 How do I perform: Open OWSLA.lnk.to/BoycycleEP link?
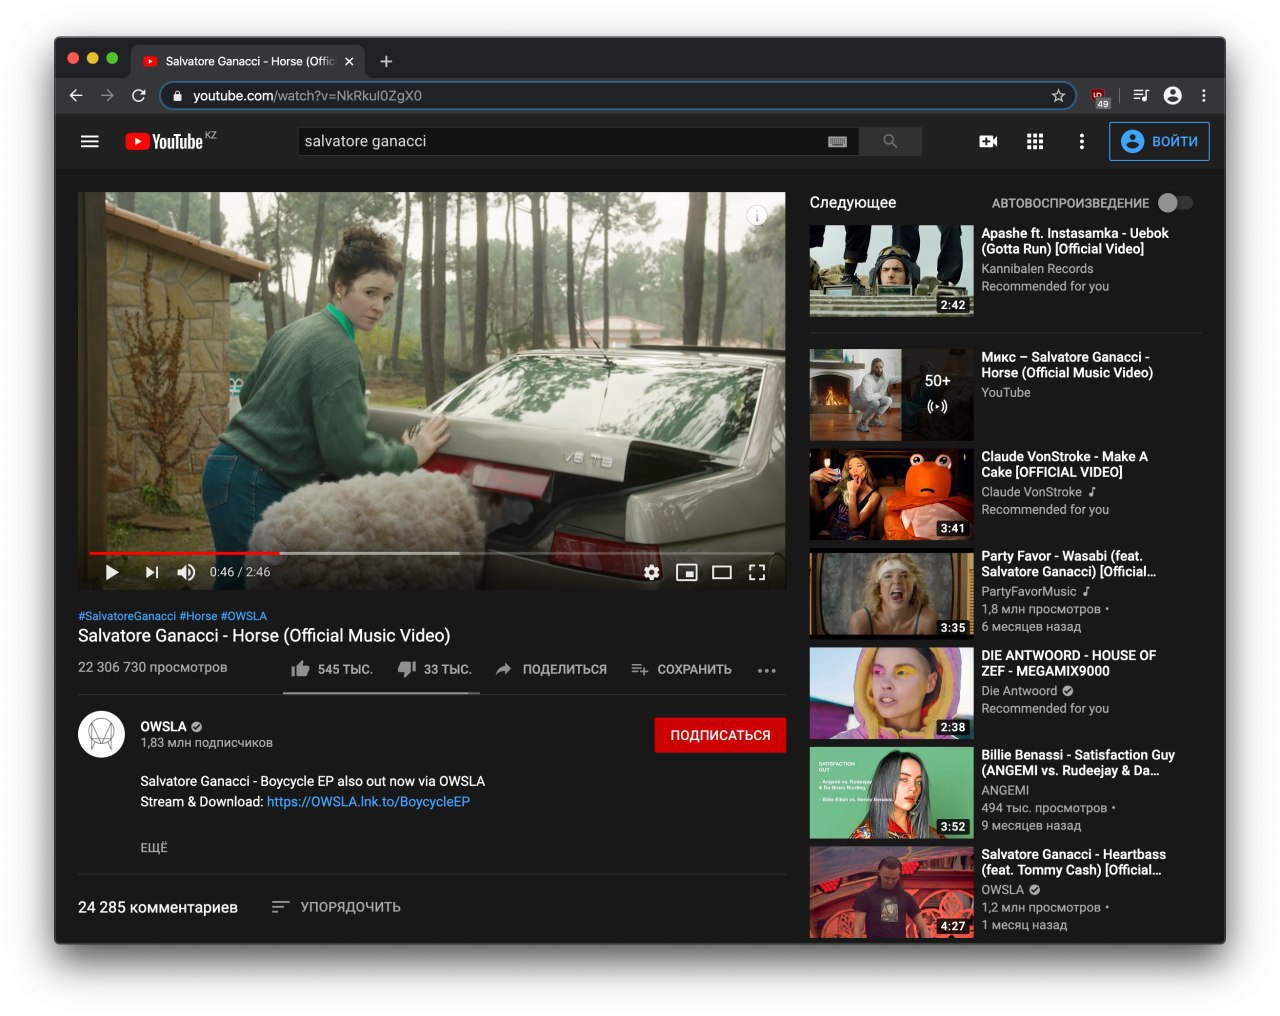pyautogui.click(x=368, y=802)
